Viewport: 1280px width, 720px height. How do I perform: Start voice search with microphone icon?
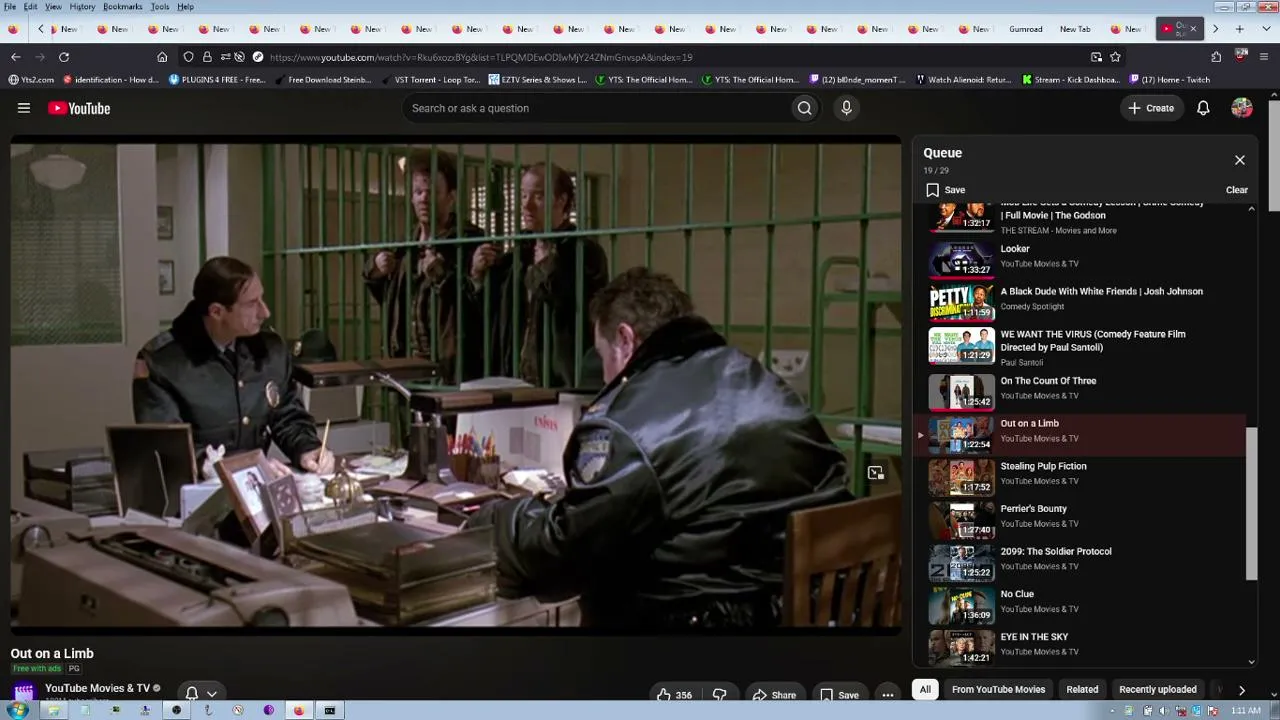(x=846, y=108)
